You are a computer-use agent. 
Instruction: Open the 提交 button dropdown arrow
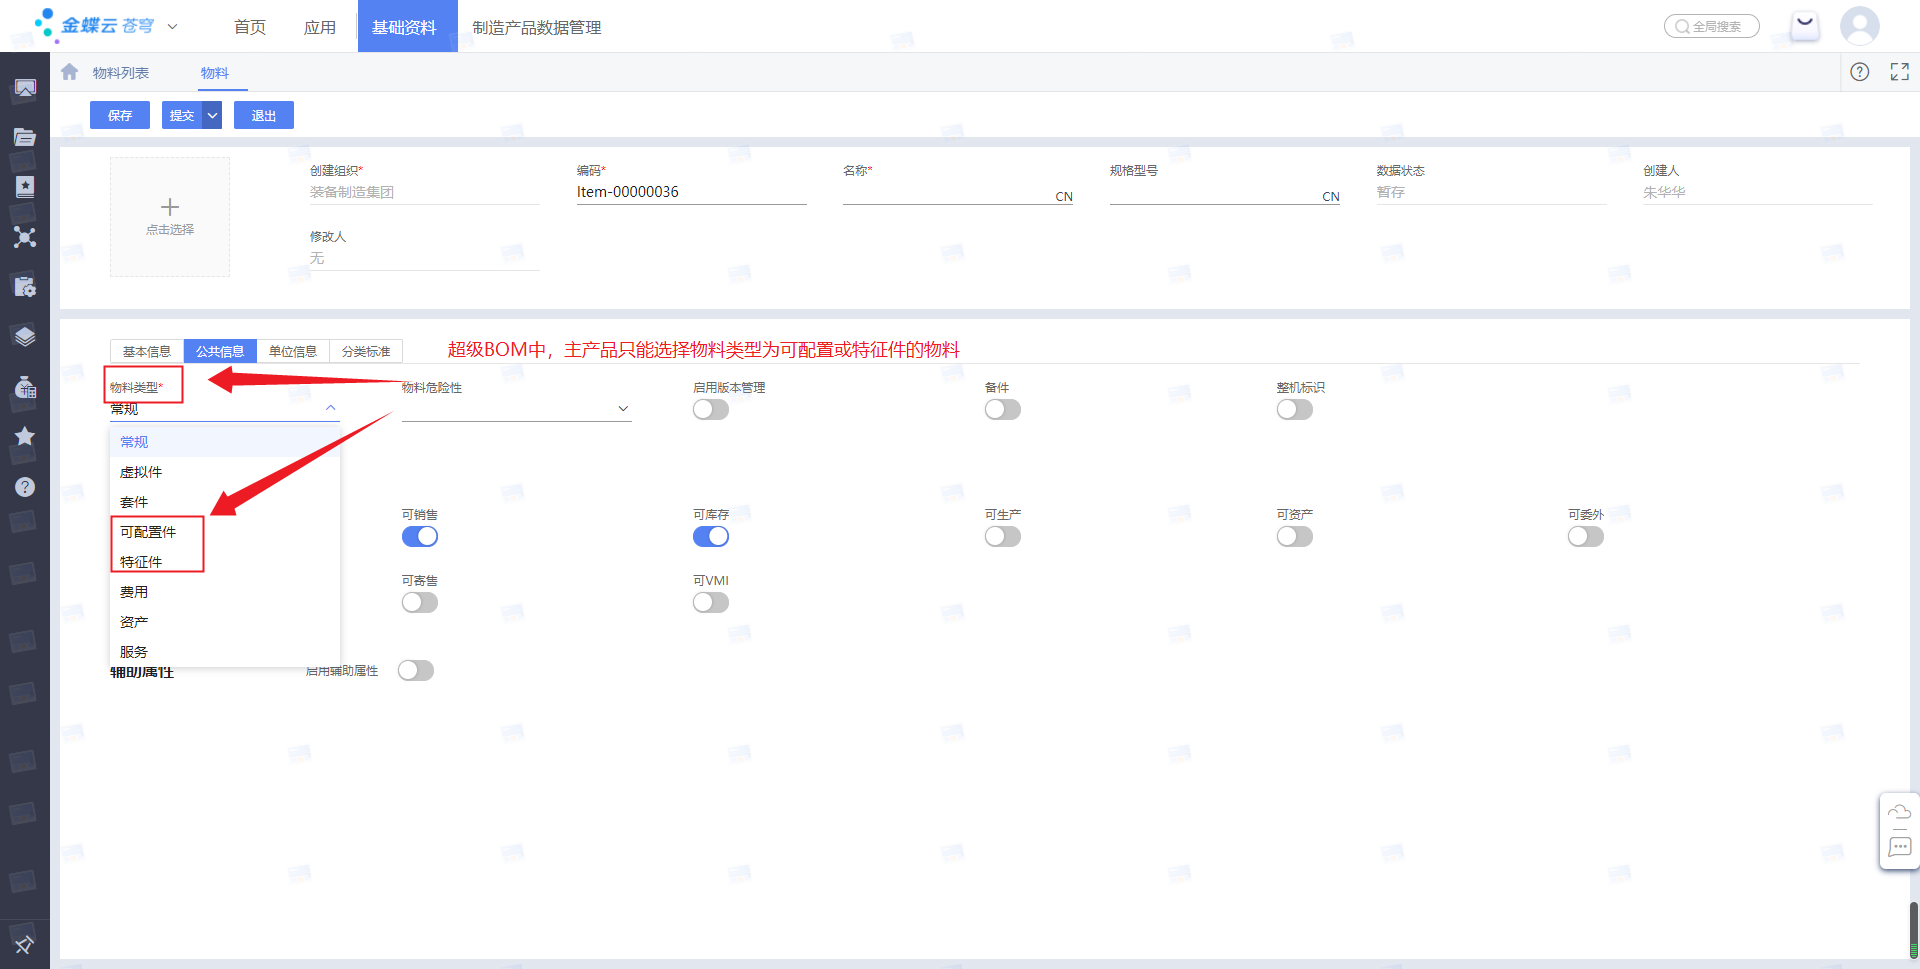click(212, 116)
